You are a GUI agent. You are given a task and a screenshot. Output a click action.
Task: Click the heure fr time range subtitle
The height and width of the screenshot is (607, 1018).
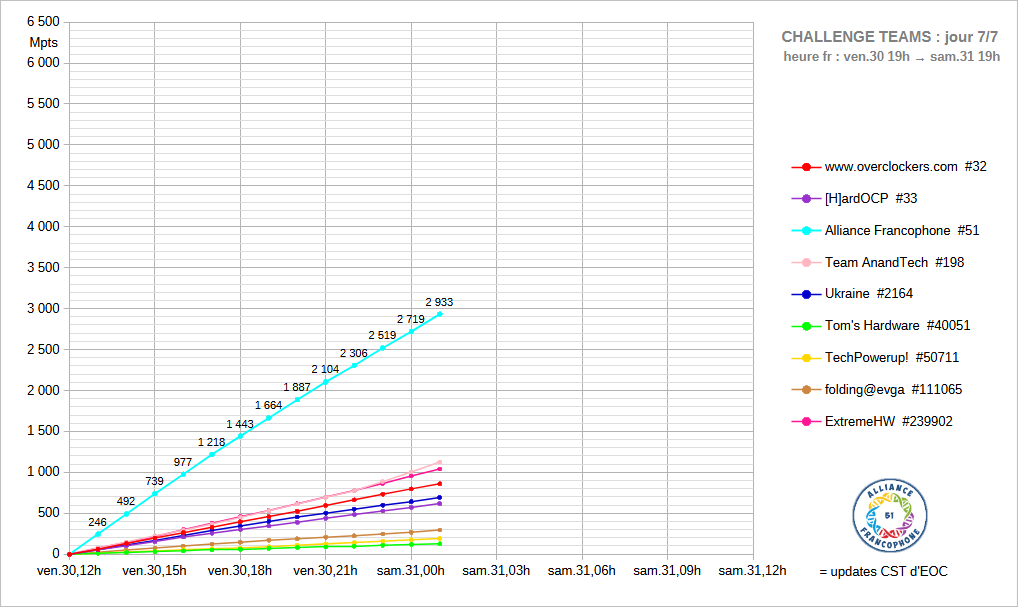(892, 57)
